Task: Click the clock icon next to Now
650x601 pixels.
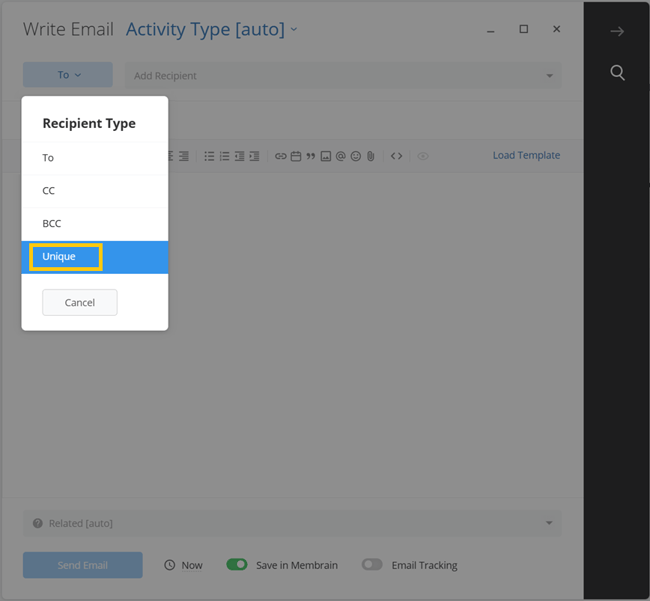Action: coord(170,565)
